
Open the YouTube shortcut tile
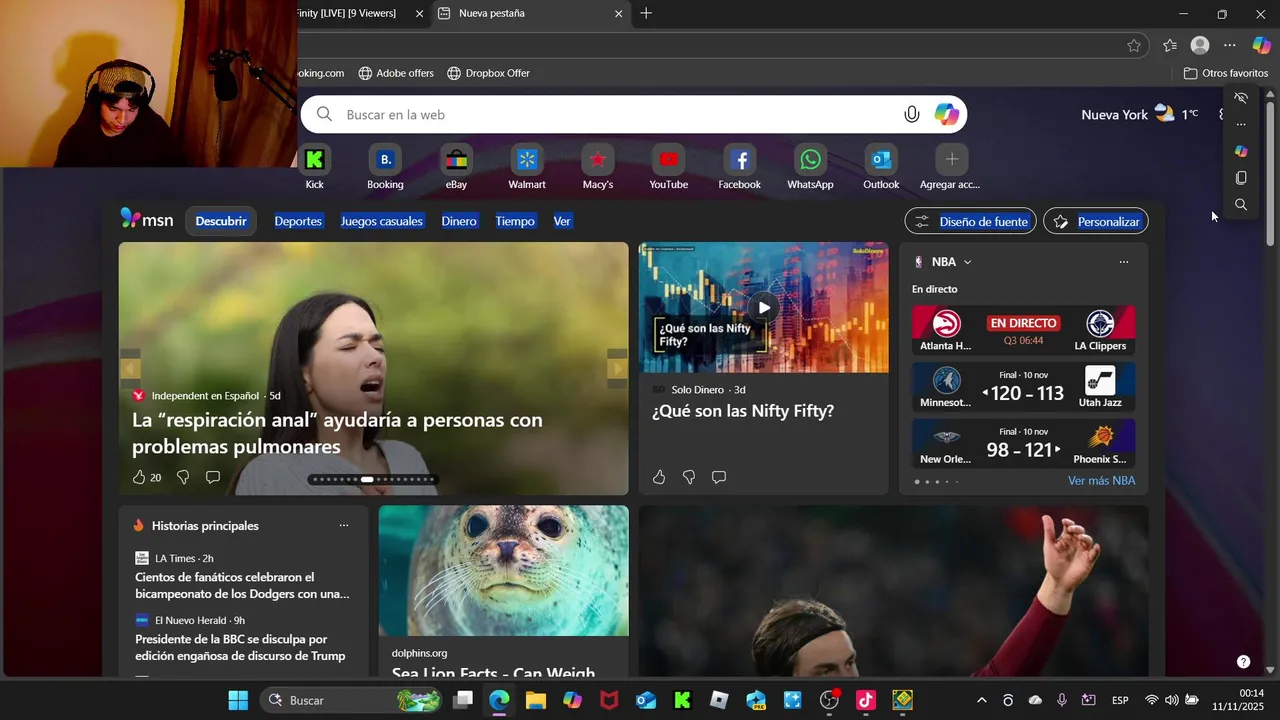click(x=669, y=167)
